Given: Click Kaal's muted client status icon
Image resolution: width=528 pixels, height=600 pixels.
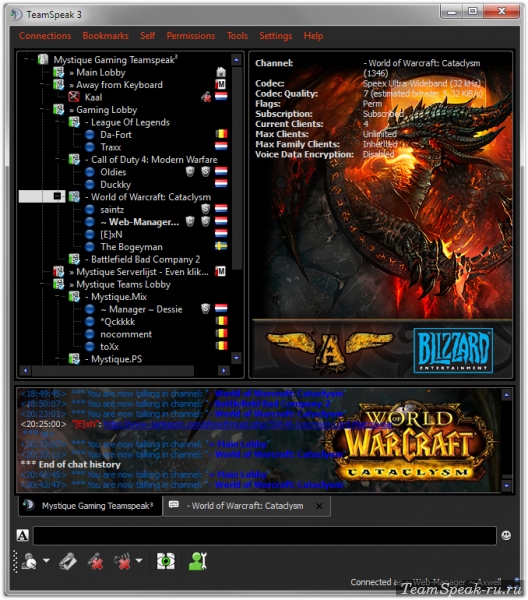Looking at the screenshot, I should [x=73, y=96].
